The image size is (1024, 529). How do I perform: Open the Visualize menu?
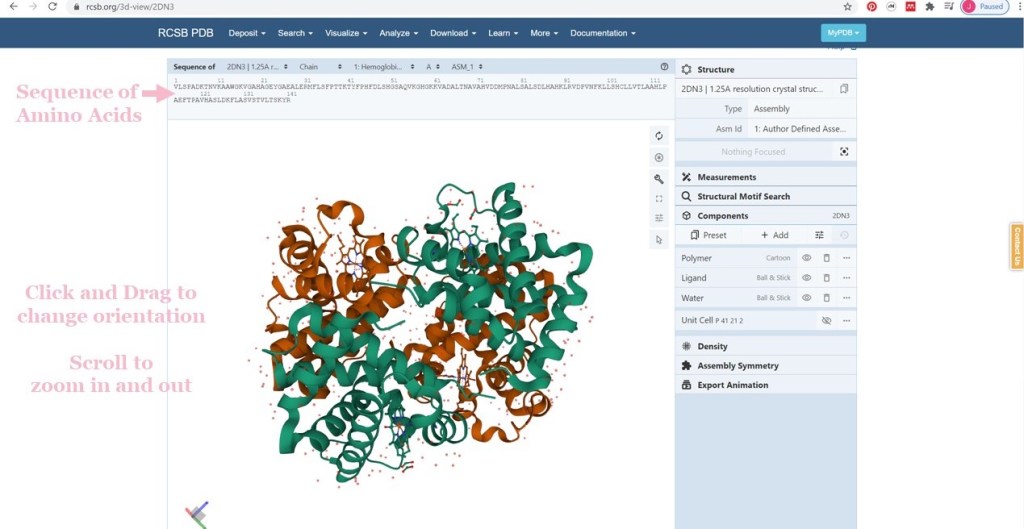coord(346,33)
